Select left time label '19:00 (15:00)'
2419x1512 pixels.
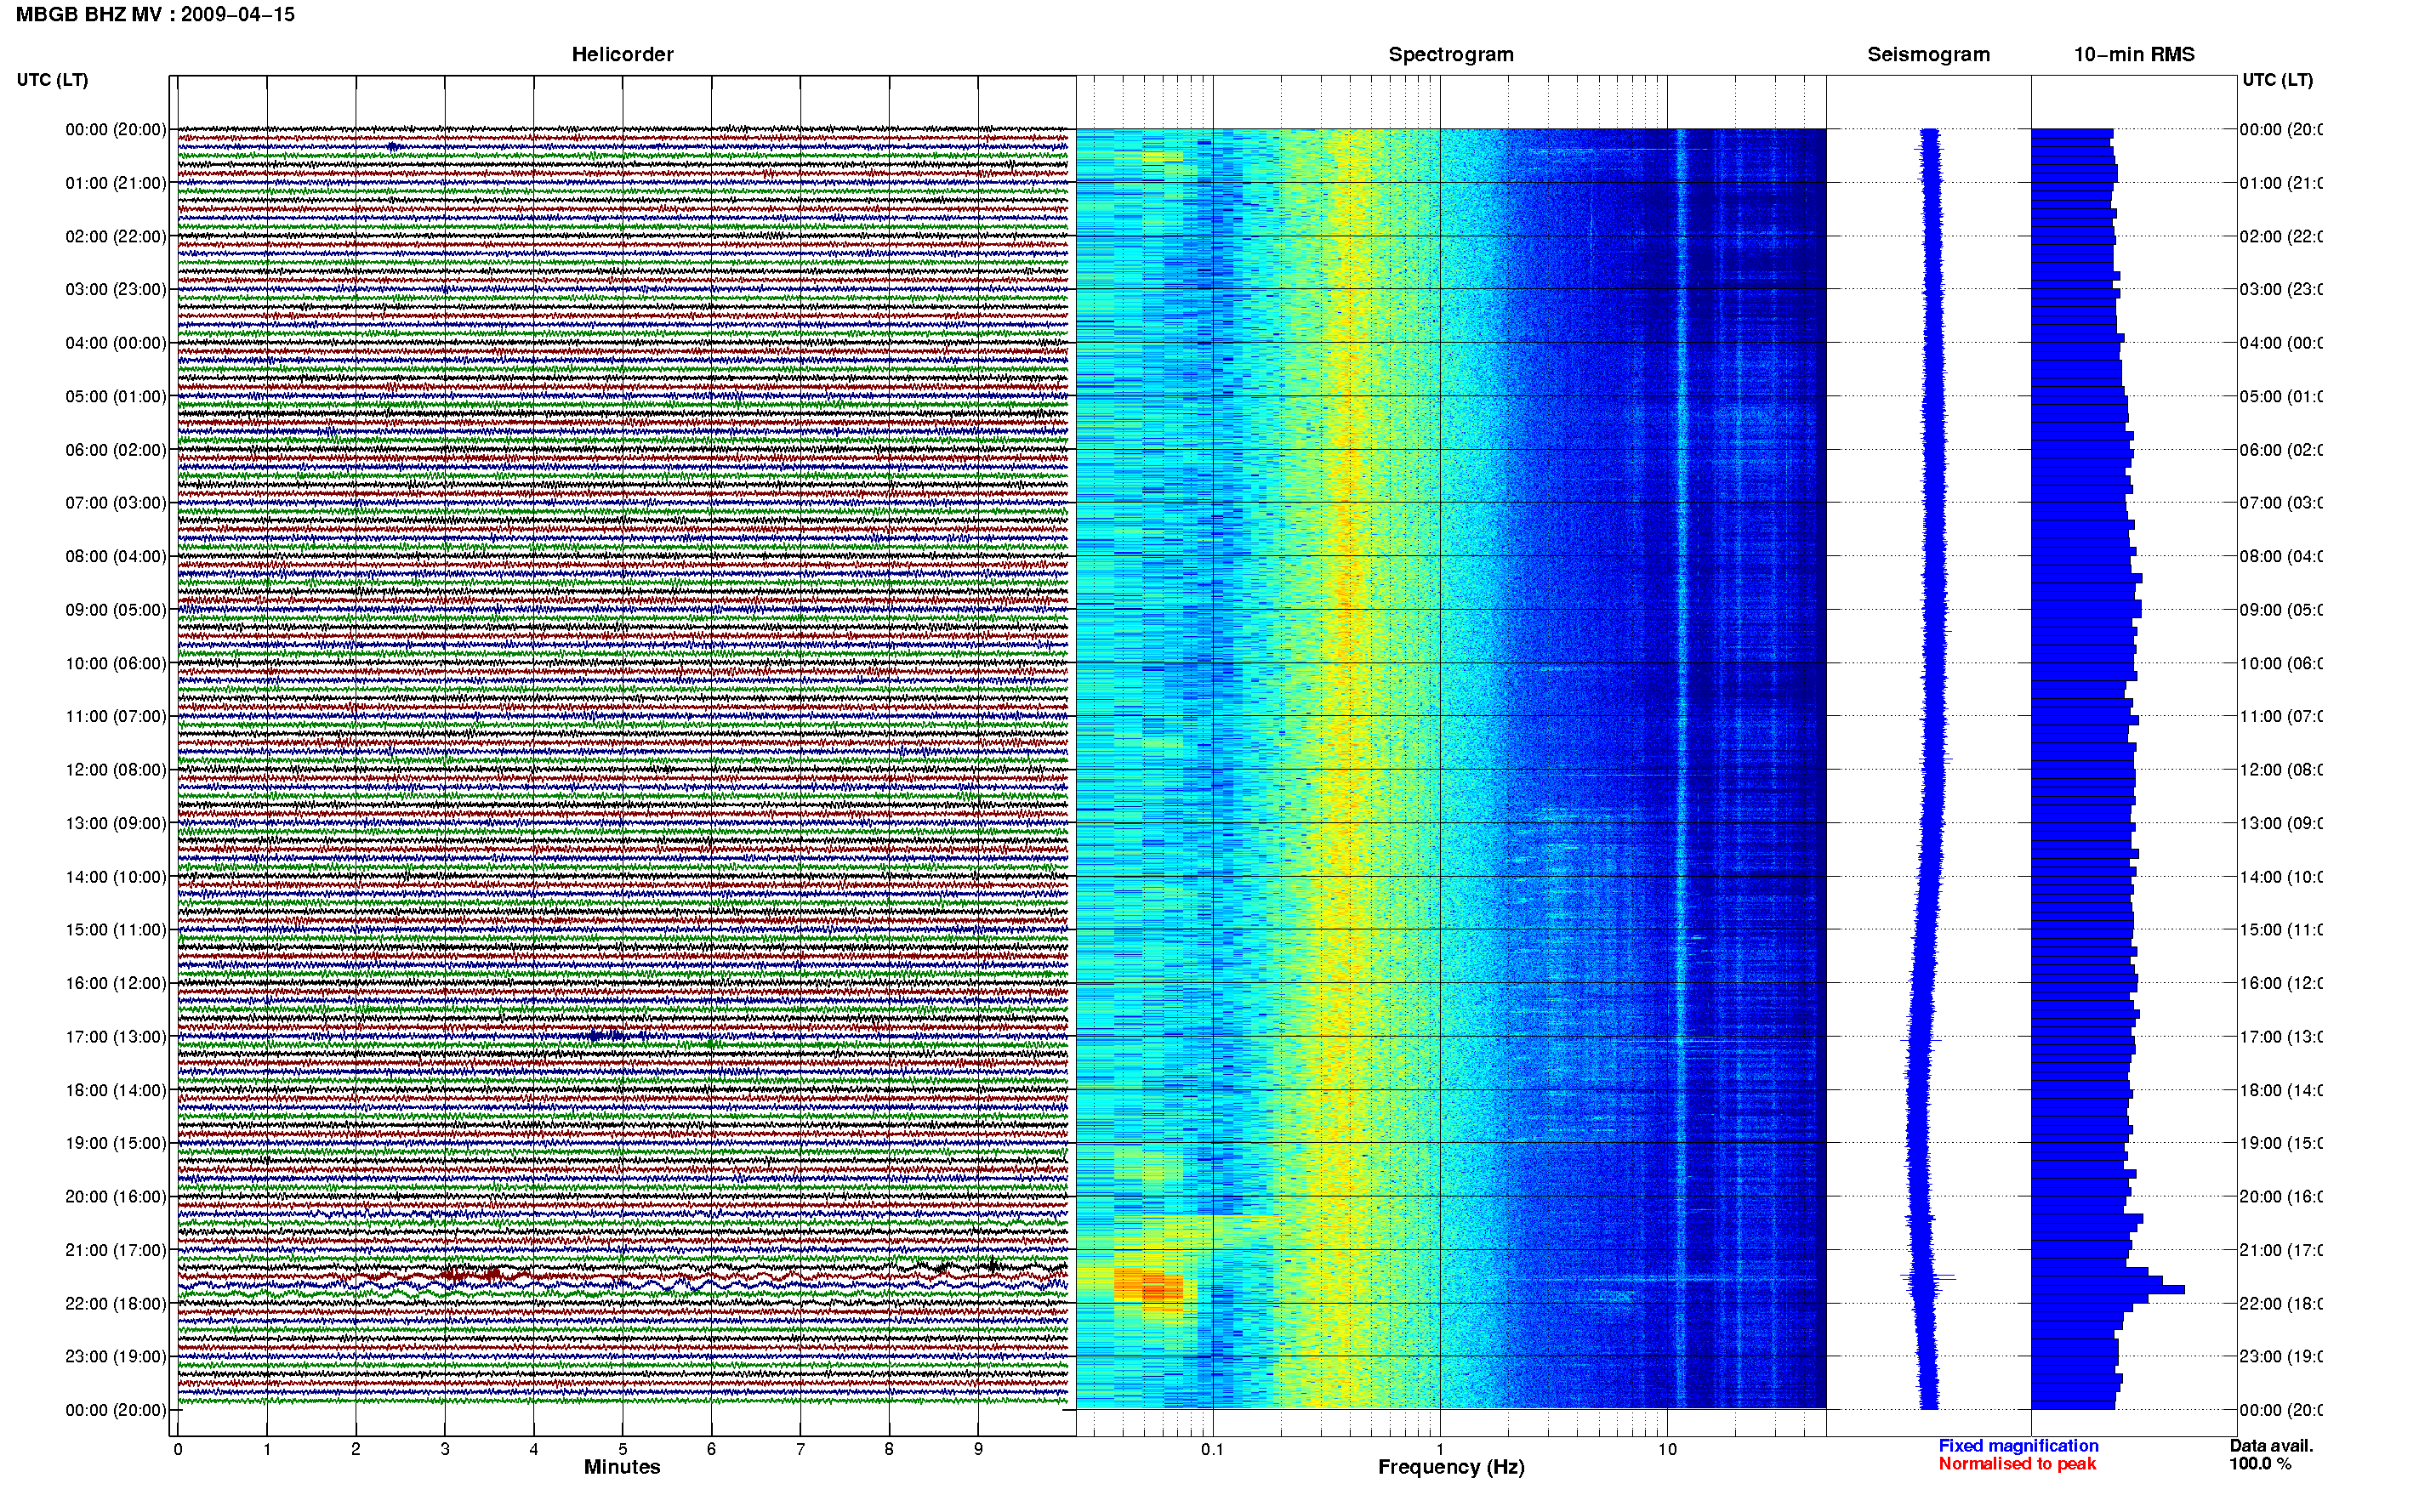(116, 1143)
